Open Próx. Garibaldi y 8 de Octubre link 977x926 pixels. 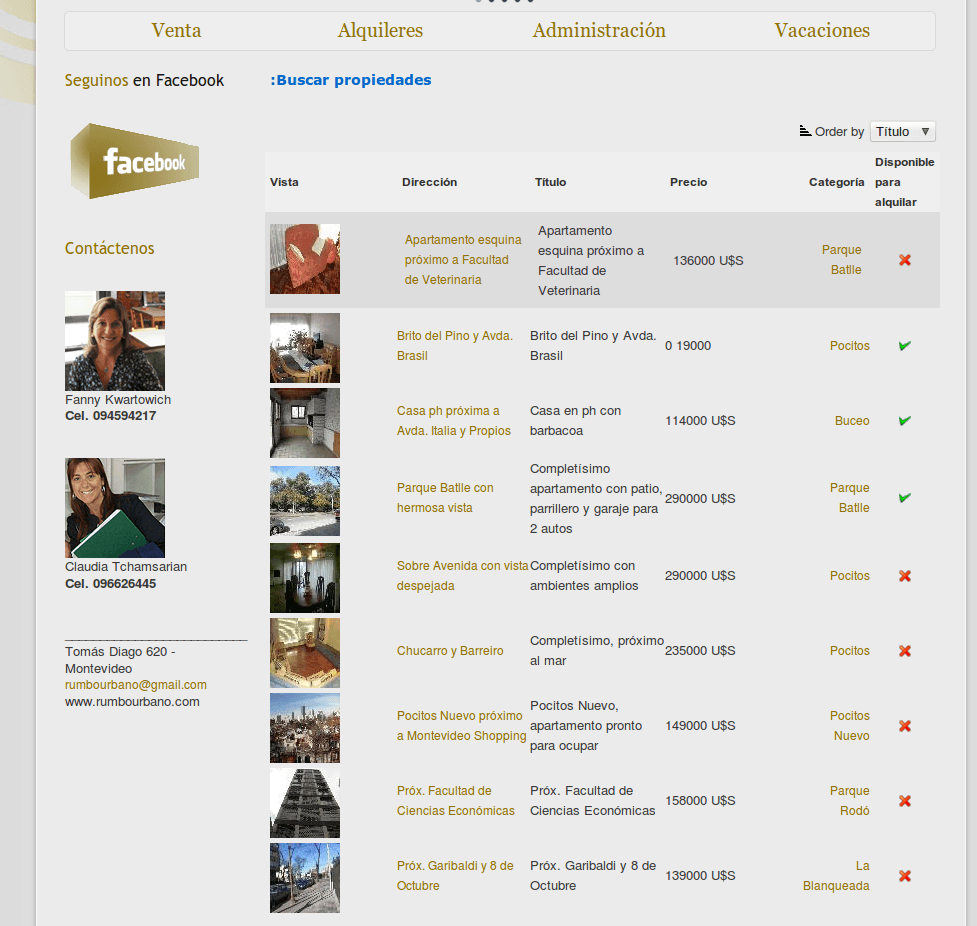point(455,876)
